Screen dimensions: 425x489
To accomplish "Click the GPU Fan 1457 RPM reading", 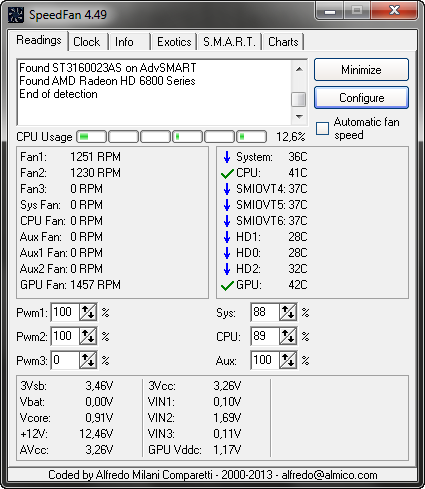I will pos(70,285).
